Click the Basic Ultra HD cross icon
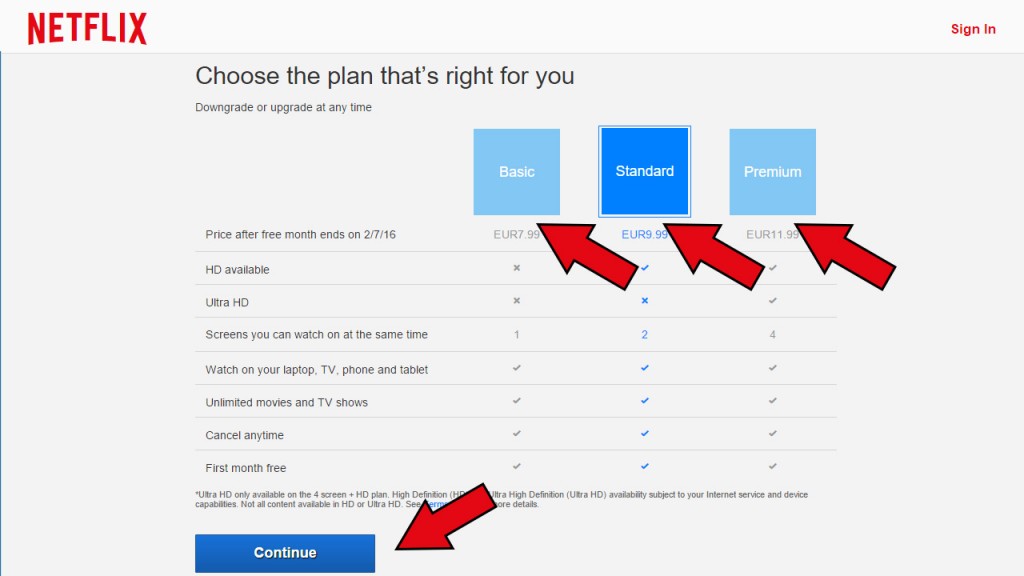Image resolution: width=1024 pixels, height=576 pixels. coord(517,300)
